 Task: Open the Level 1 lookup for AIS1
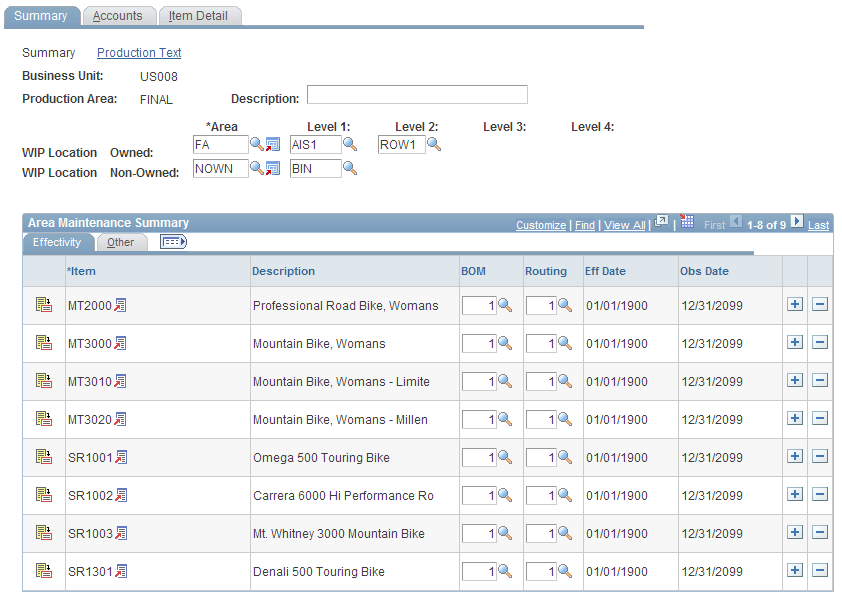[x=347, y=144]
